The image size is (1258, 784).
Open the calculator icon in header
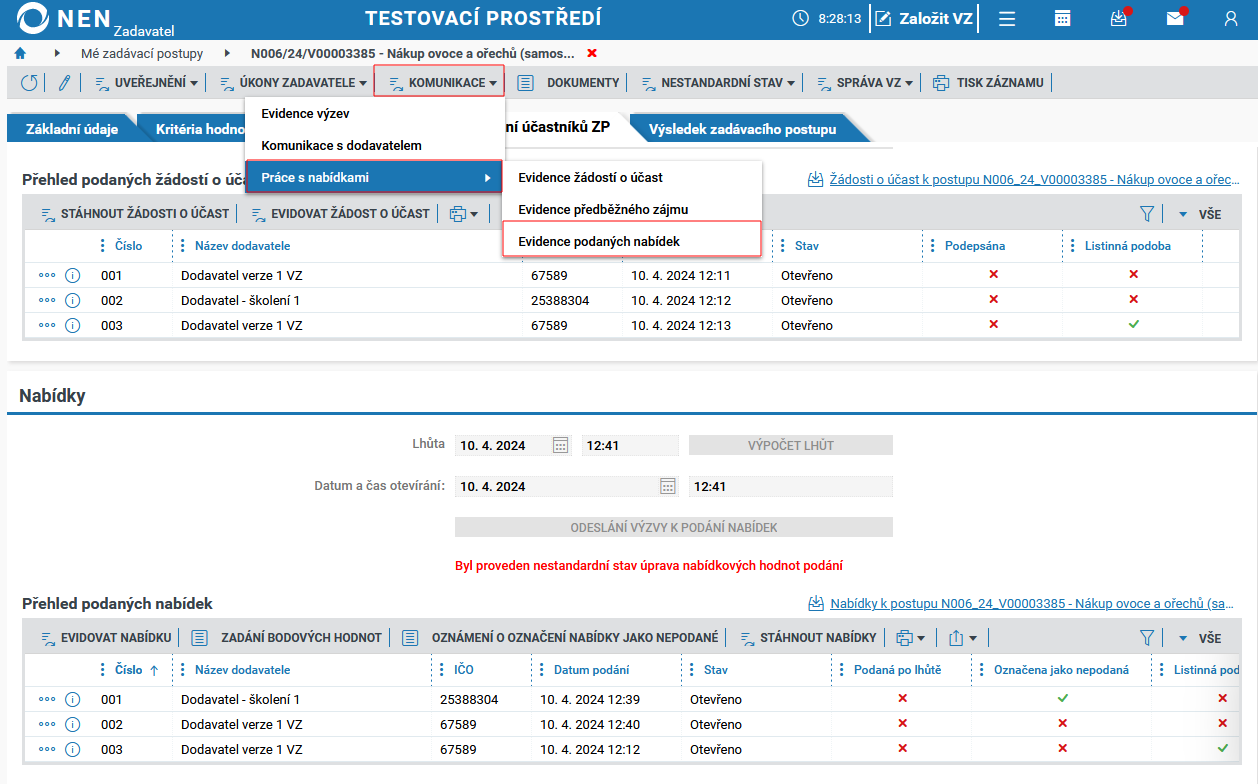(1063, 19)
